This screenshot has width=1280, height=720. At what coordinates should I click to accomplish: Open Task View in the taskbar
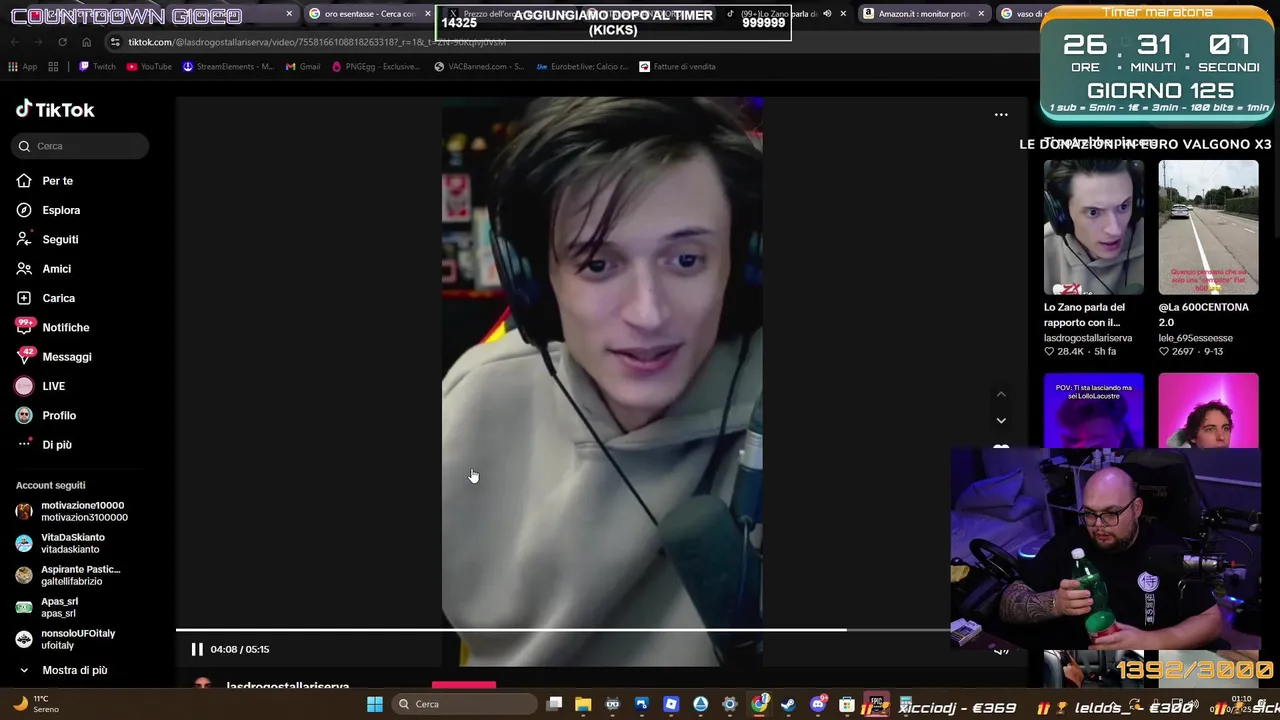pyautogui.click(x=555, y=704)
